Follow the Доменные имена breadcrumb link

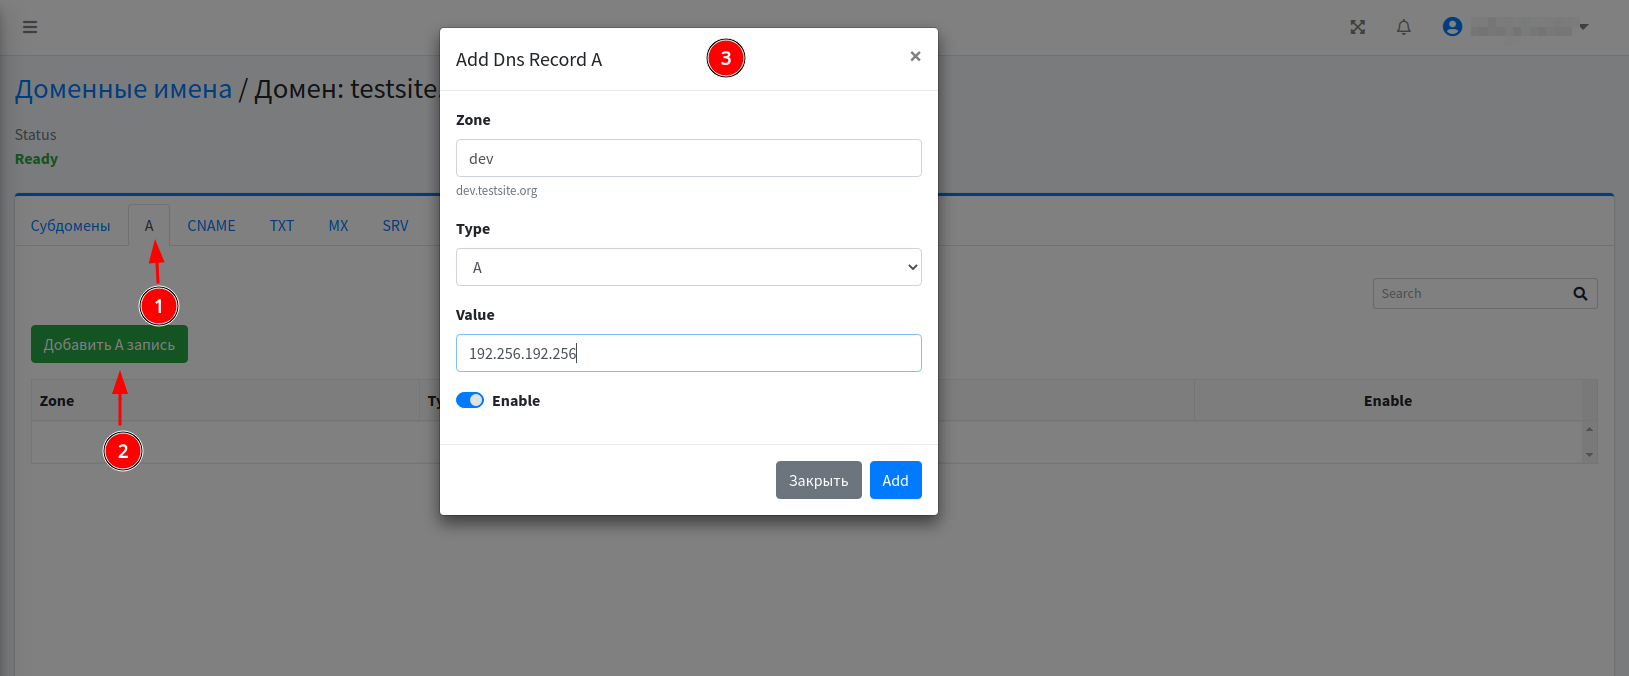coord(123,89)
